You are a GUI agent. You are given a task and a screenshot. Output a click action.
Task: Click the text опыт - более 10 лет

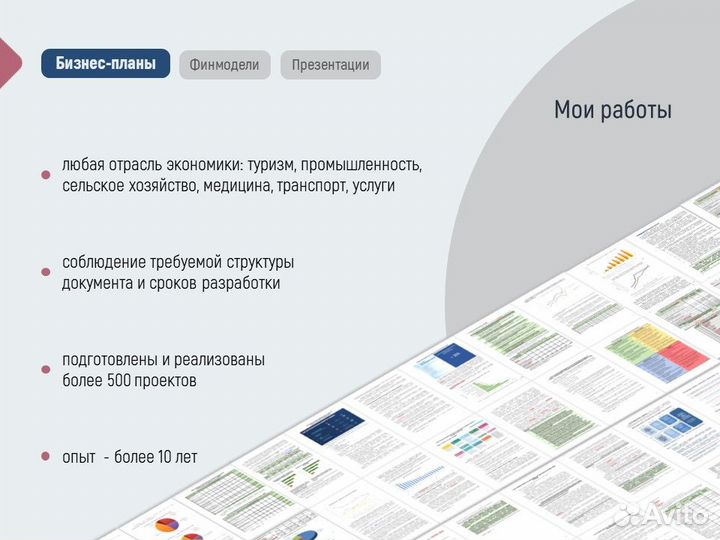(x=129, y=457)
